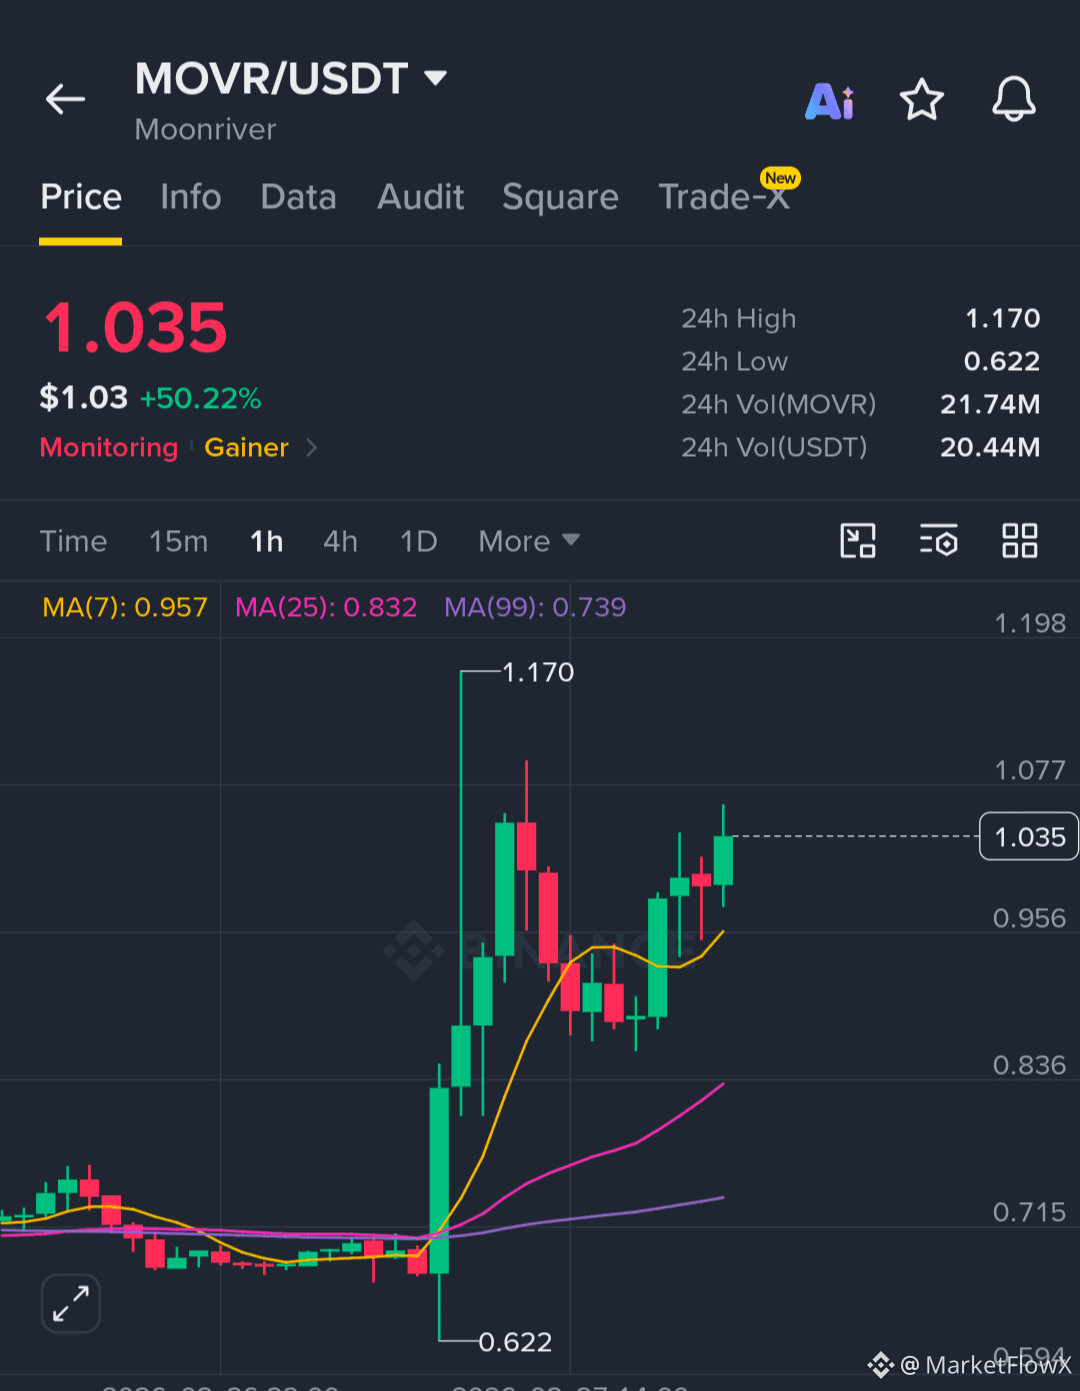Open the Gainer tag link
This screenshot has width=1080, height=1391.
247,447
